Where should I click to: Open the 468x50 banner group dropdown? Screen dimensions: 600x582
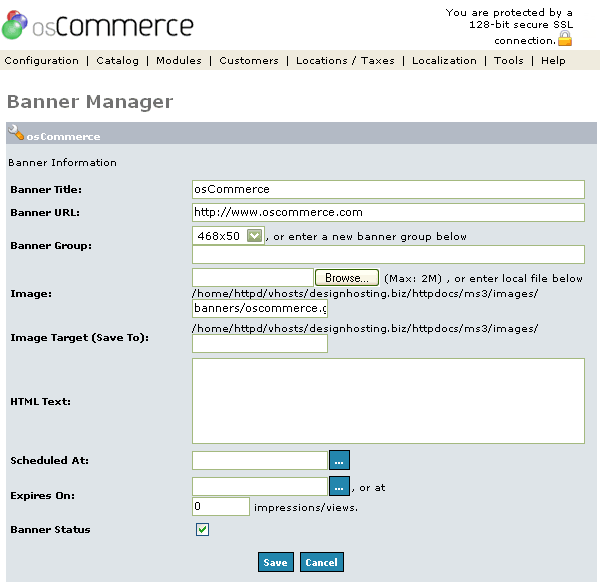228,236
